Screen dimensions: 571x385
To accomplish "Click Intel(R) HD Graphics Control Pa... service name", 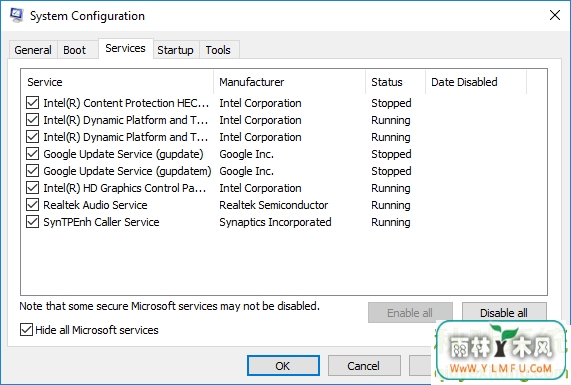I will [x=125, y=188].
